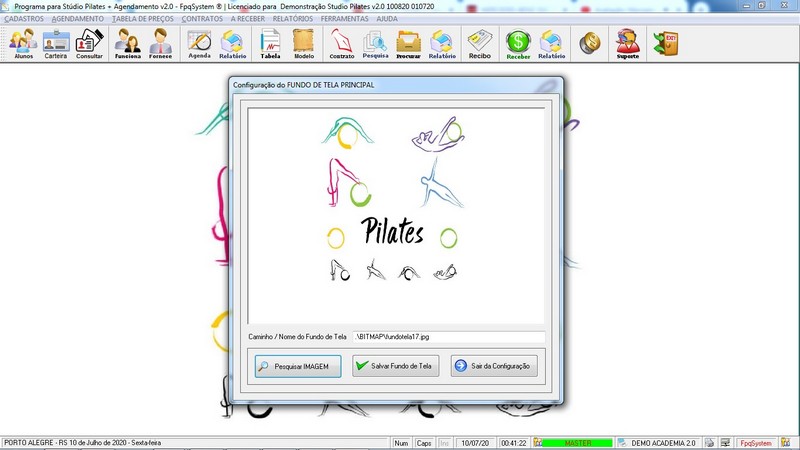Open the Suporte support icon
The height and width of the screenshot is (450, 800).
click(x=628, y=44)
